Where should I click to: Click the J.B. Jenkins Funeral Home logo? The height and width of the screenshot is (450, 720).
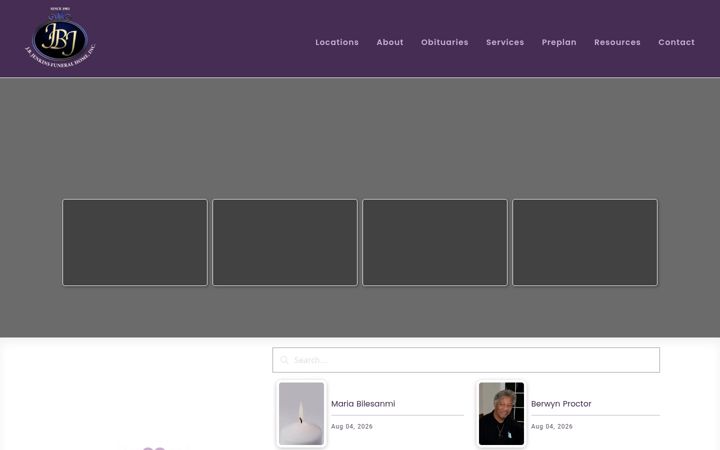click(60, 38)
